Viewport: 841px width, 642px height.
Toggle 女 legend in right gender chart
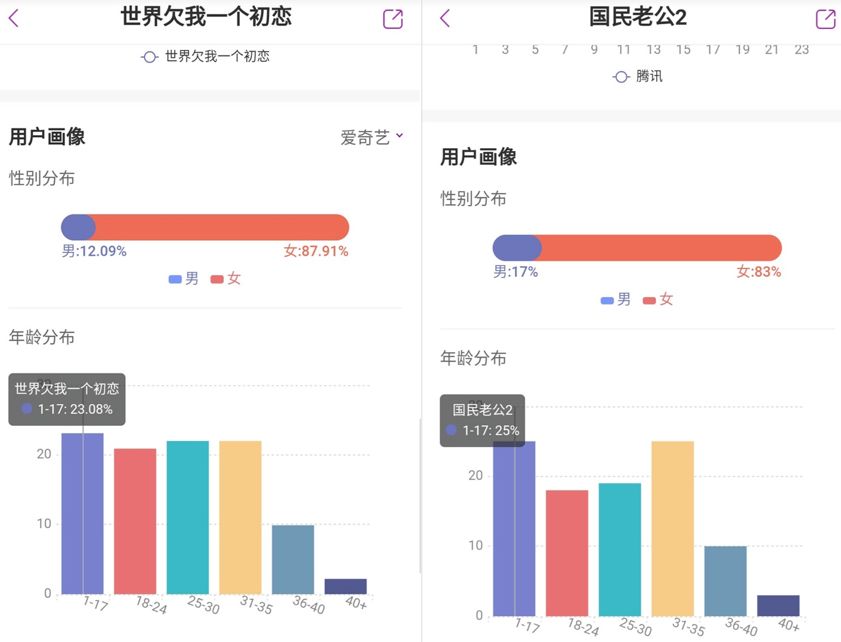pyautogui.click(x=658, y=300)
